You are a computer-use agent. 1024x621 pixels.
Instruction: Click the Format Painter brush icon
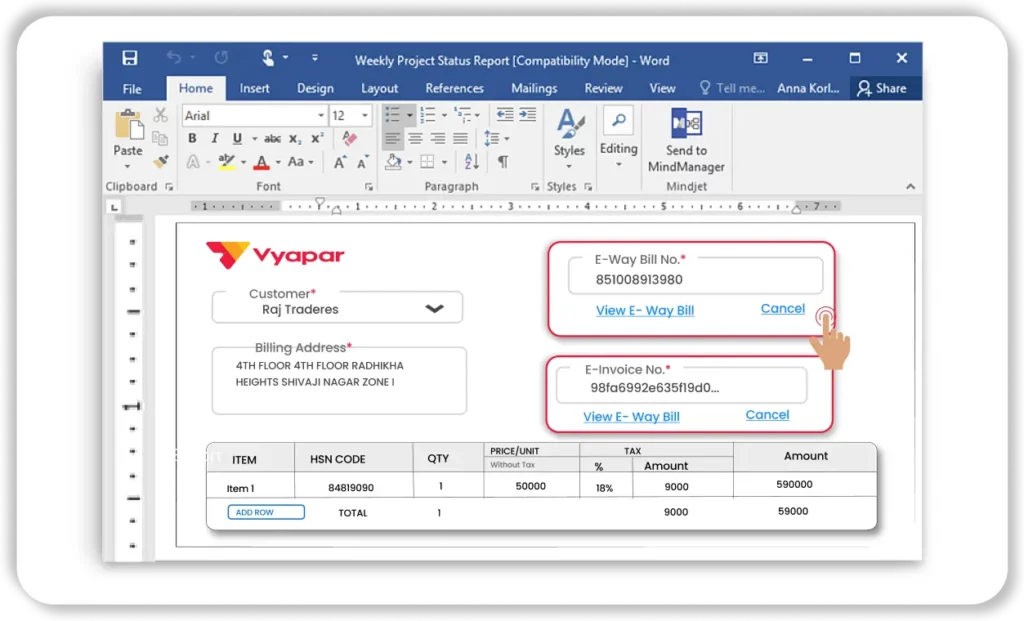pos(161,162)
